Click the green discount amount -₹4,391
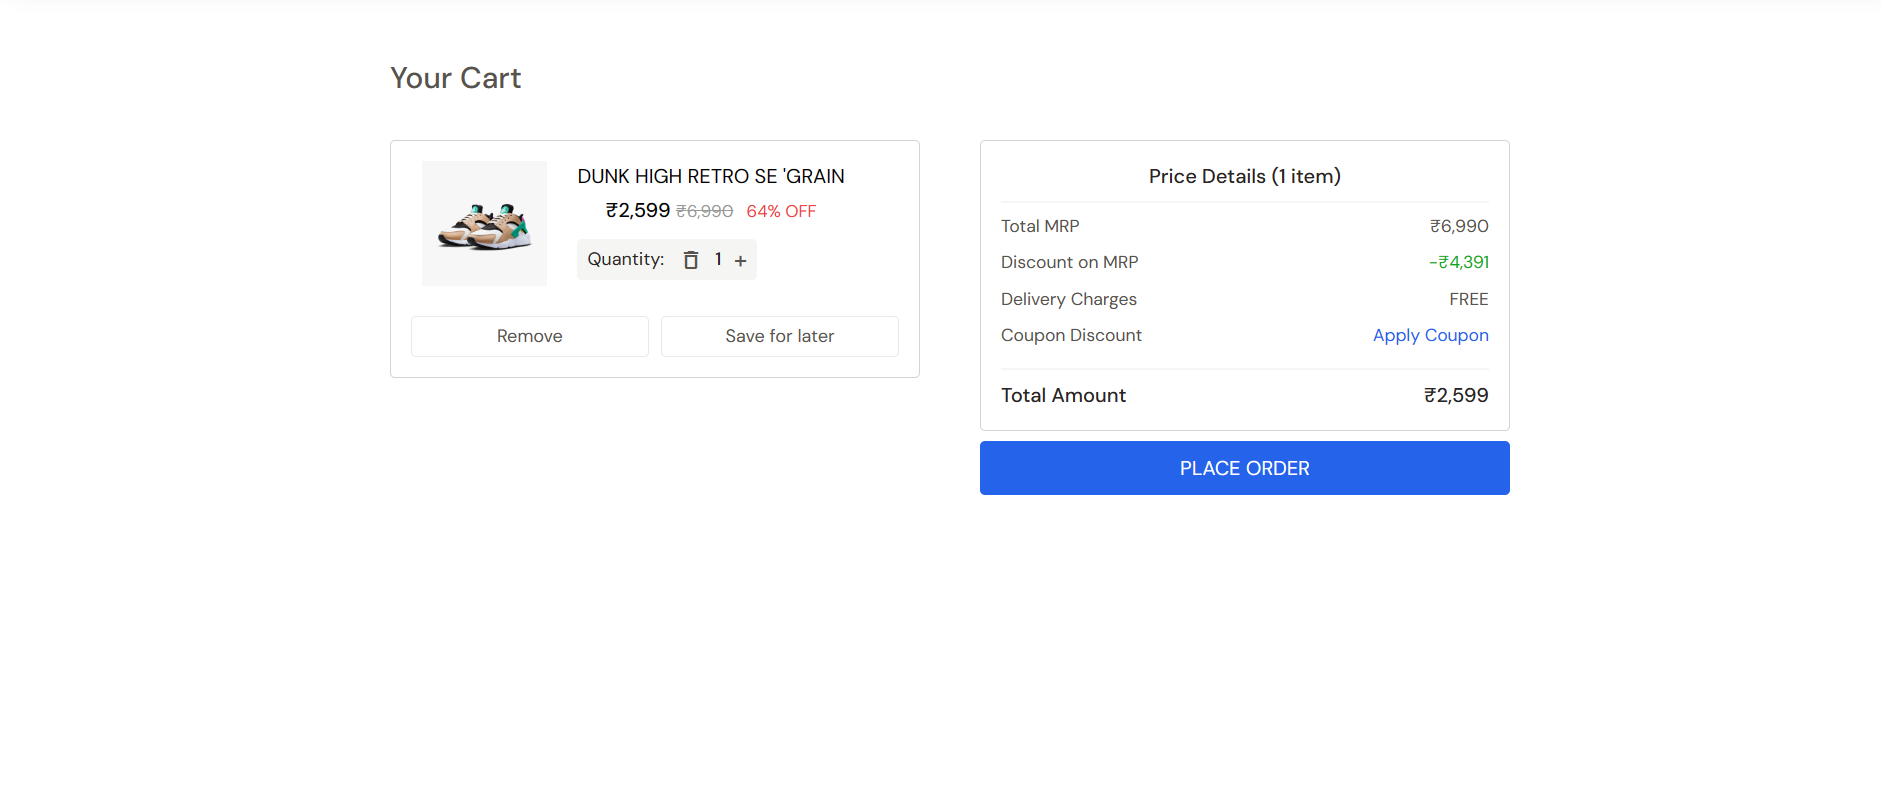The height and width of the screenshot is (806, 1881). point(1459,262)
